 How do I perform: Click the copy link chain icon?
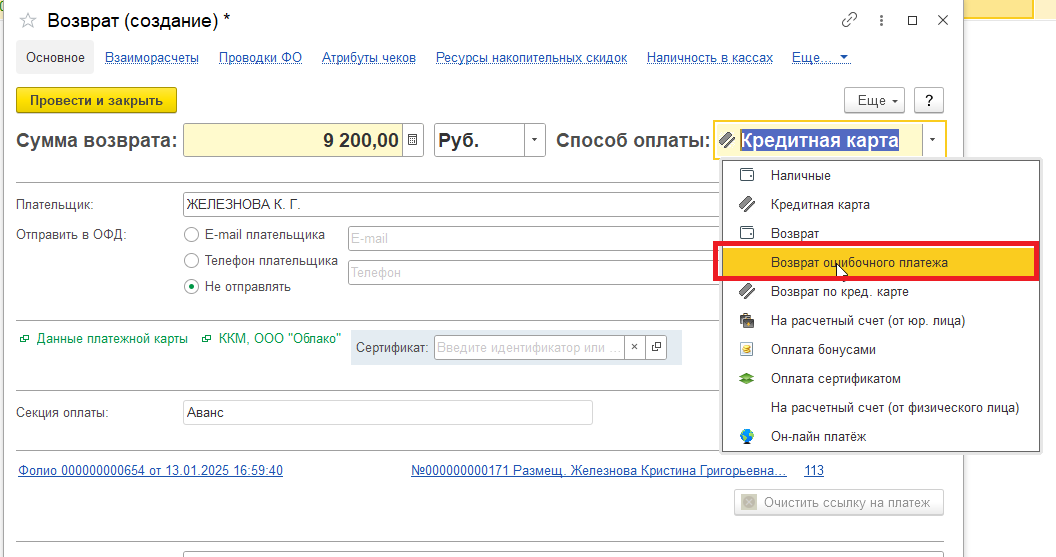pyautogui.click(x=850, y=20)
